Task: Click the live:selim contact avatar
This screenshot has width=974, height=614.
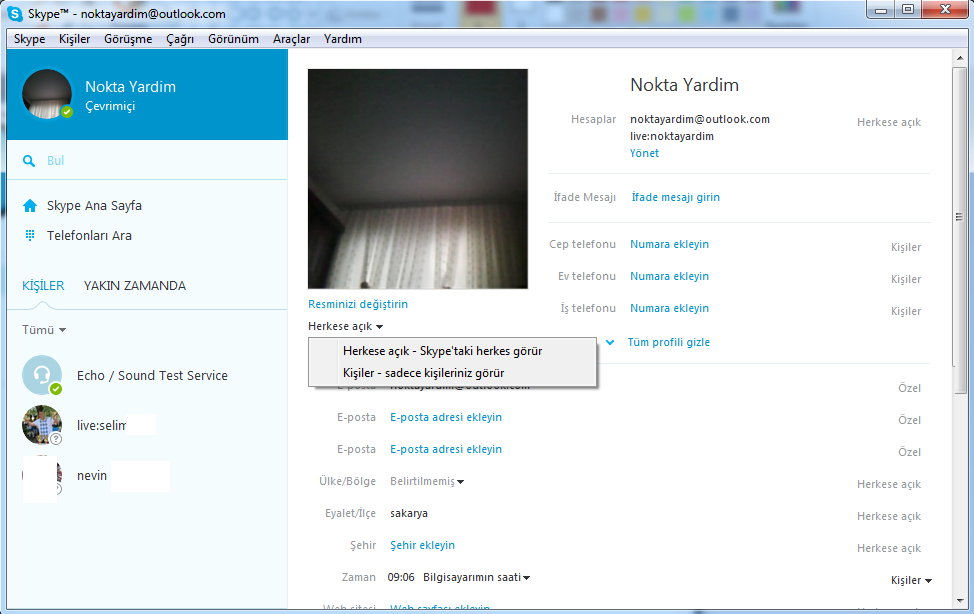Action: 42,425
